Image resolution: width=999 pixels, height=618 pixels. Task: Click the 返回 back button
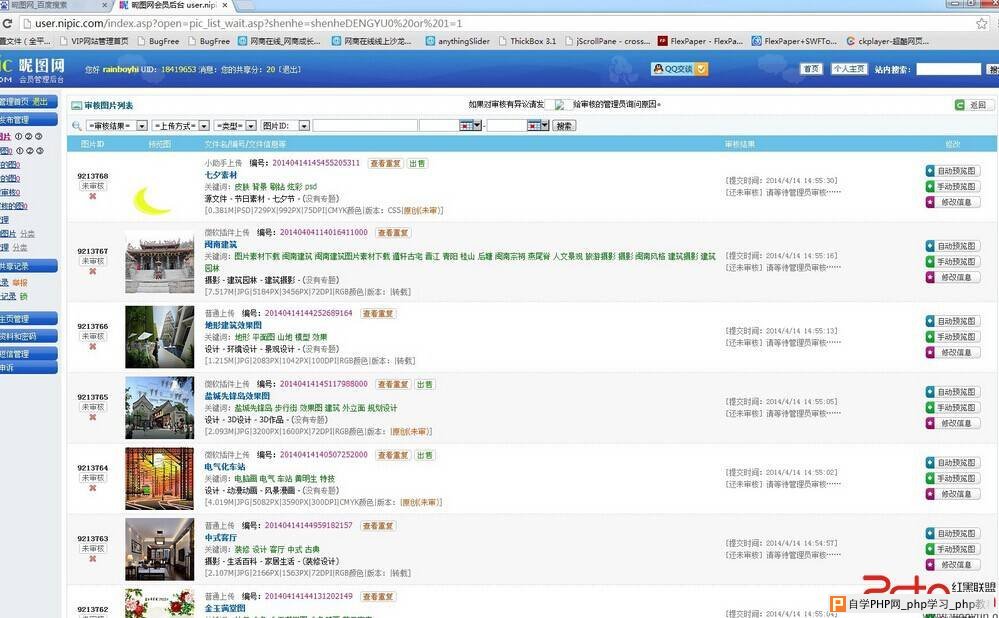pos(974,105)
